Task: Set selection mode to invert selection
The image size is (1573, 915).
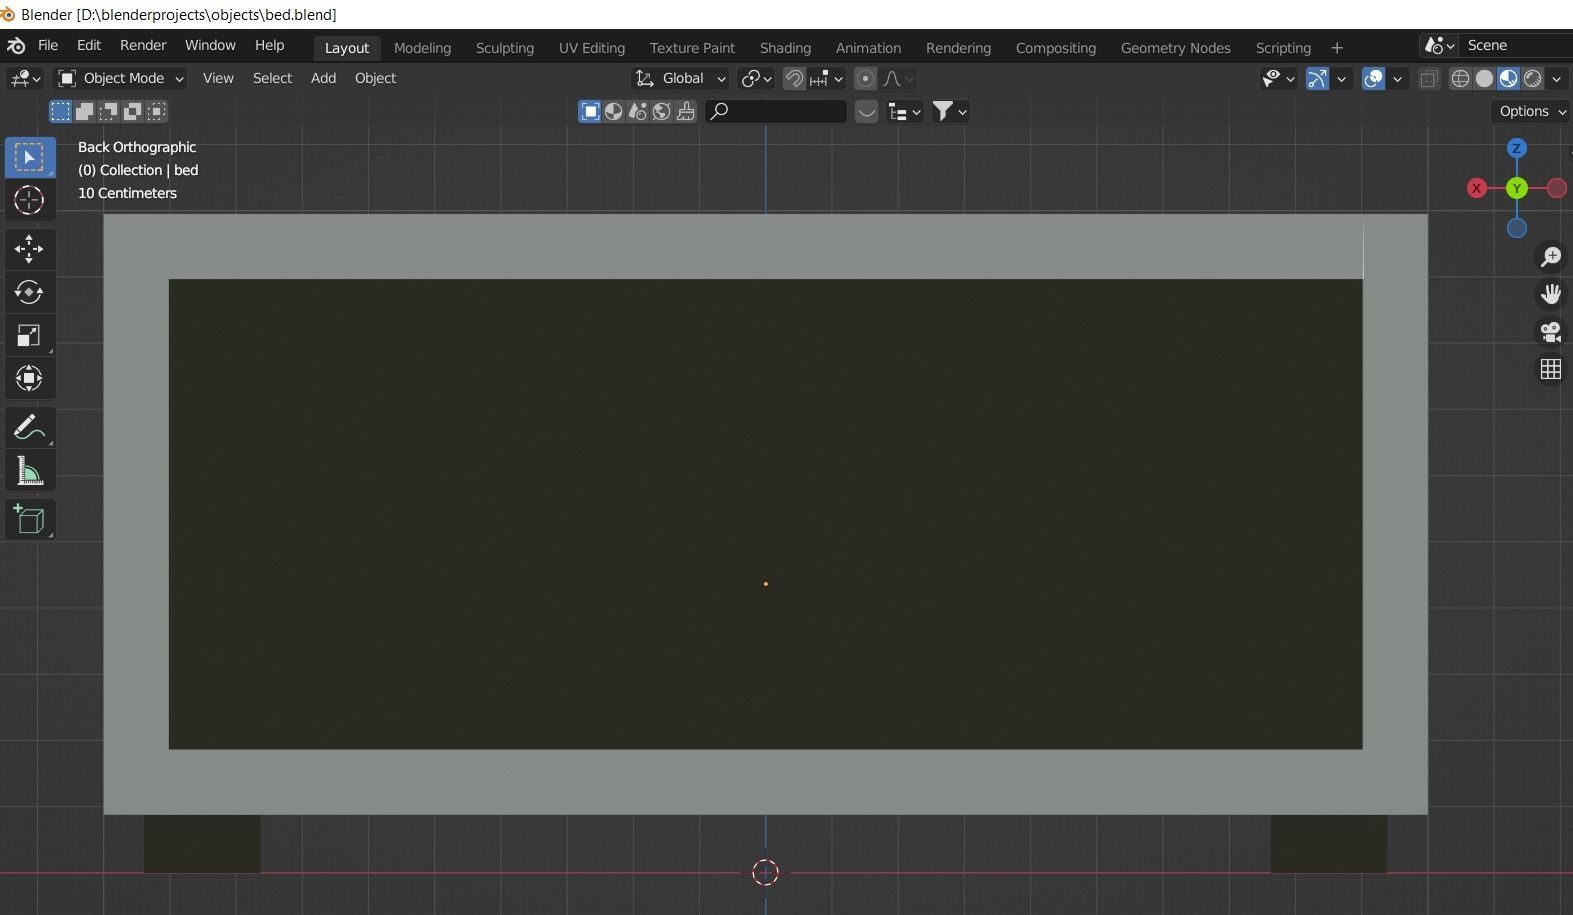Action: pos(133,111)
